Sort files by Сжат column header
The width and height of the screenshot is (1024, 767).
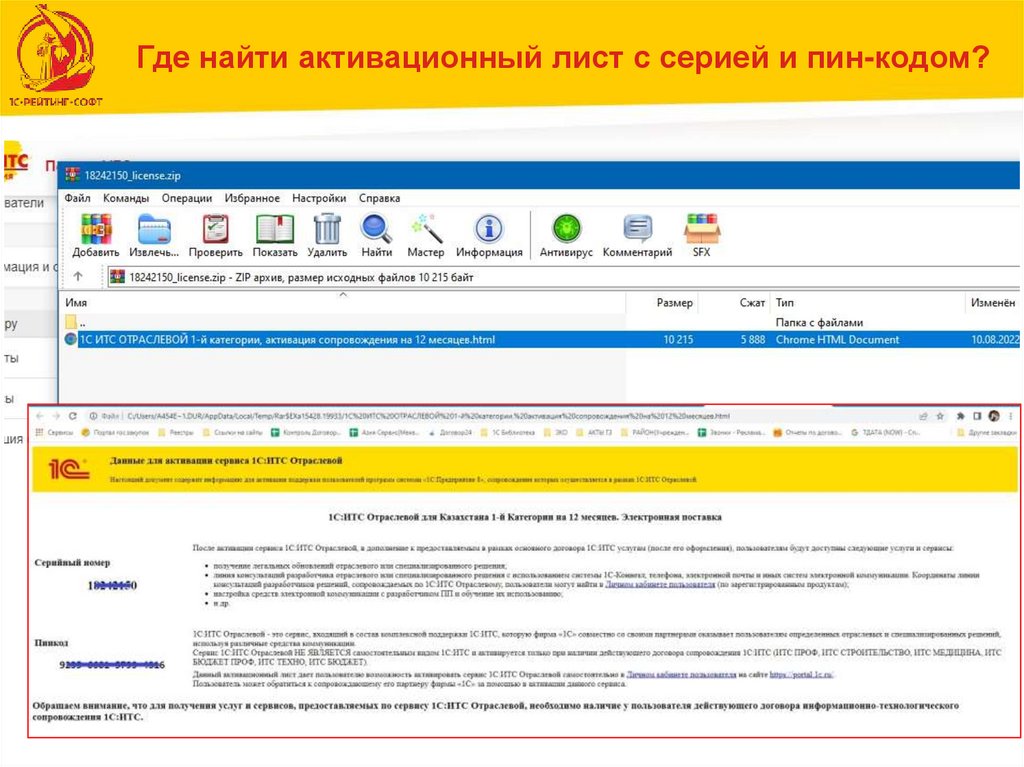pos(734,302)
